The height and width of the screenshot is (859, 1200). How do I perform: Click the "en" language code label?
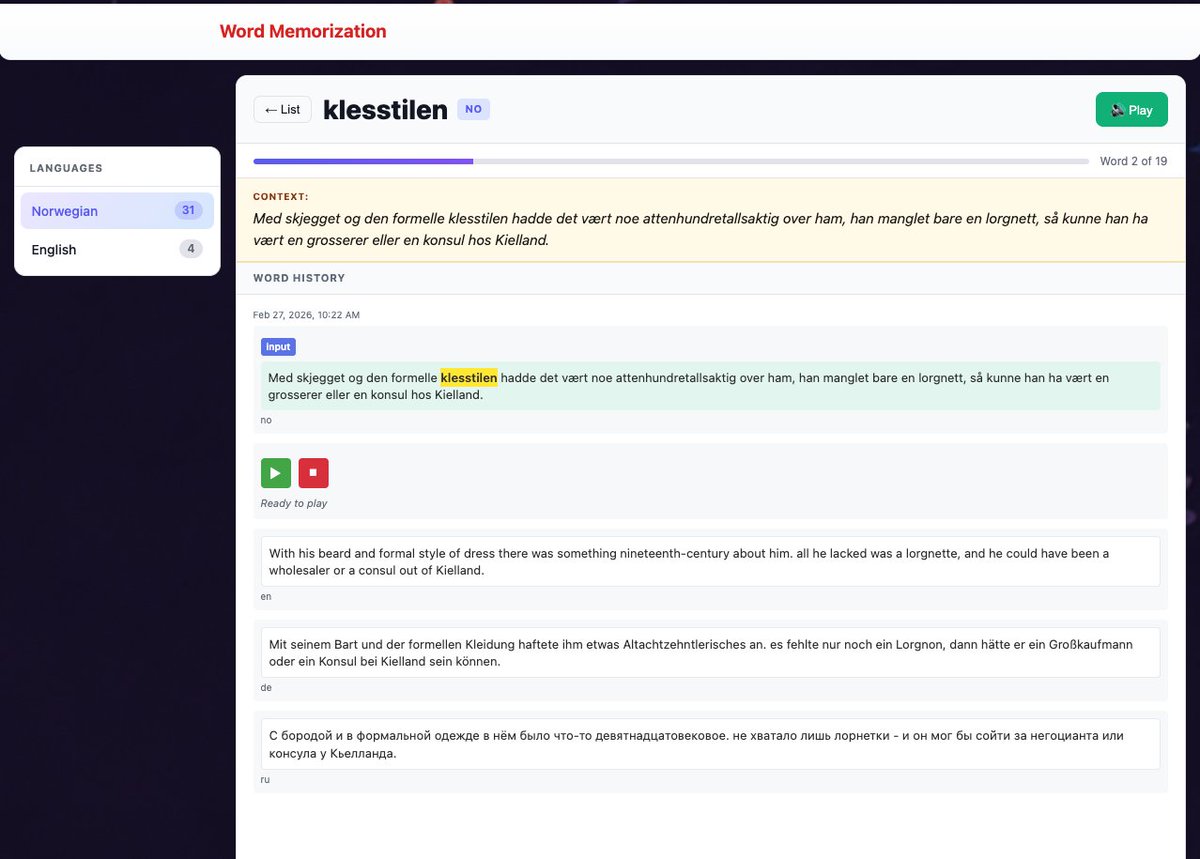266,597
